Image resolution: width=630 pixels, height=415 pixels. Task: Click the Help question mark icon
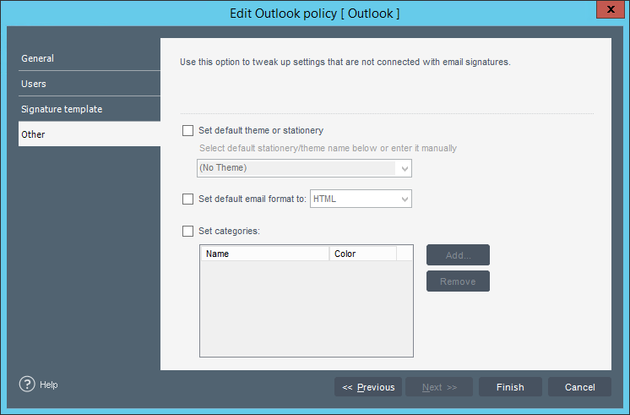point(27,384)
